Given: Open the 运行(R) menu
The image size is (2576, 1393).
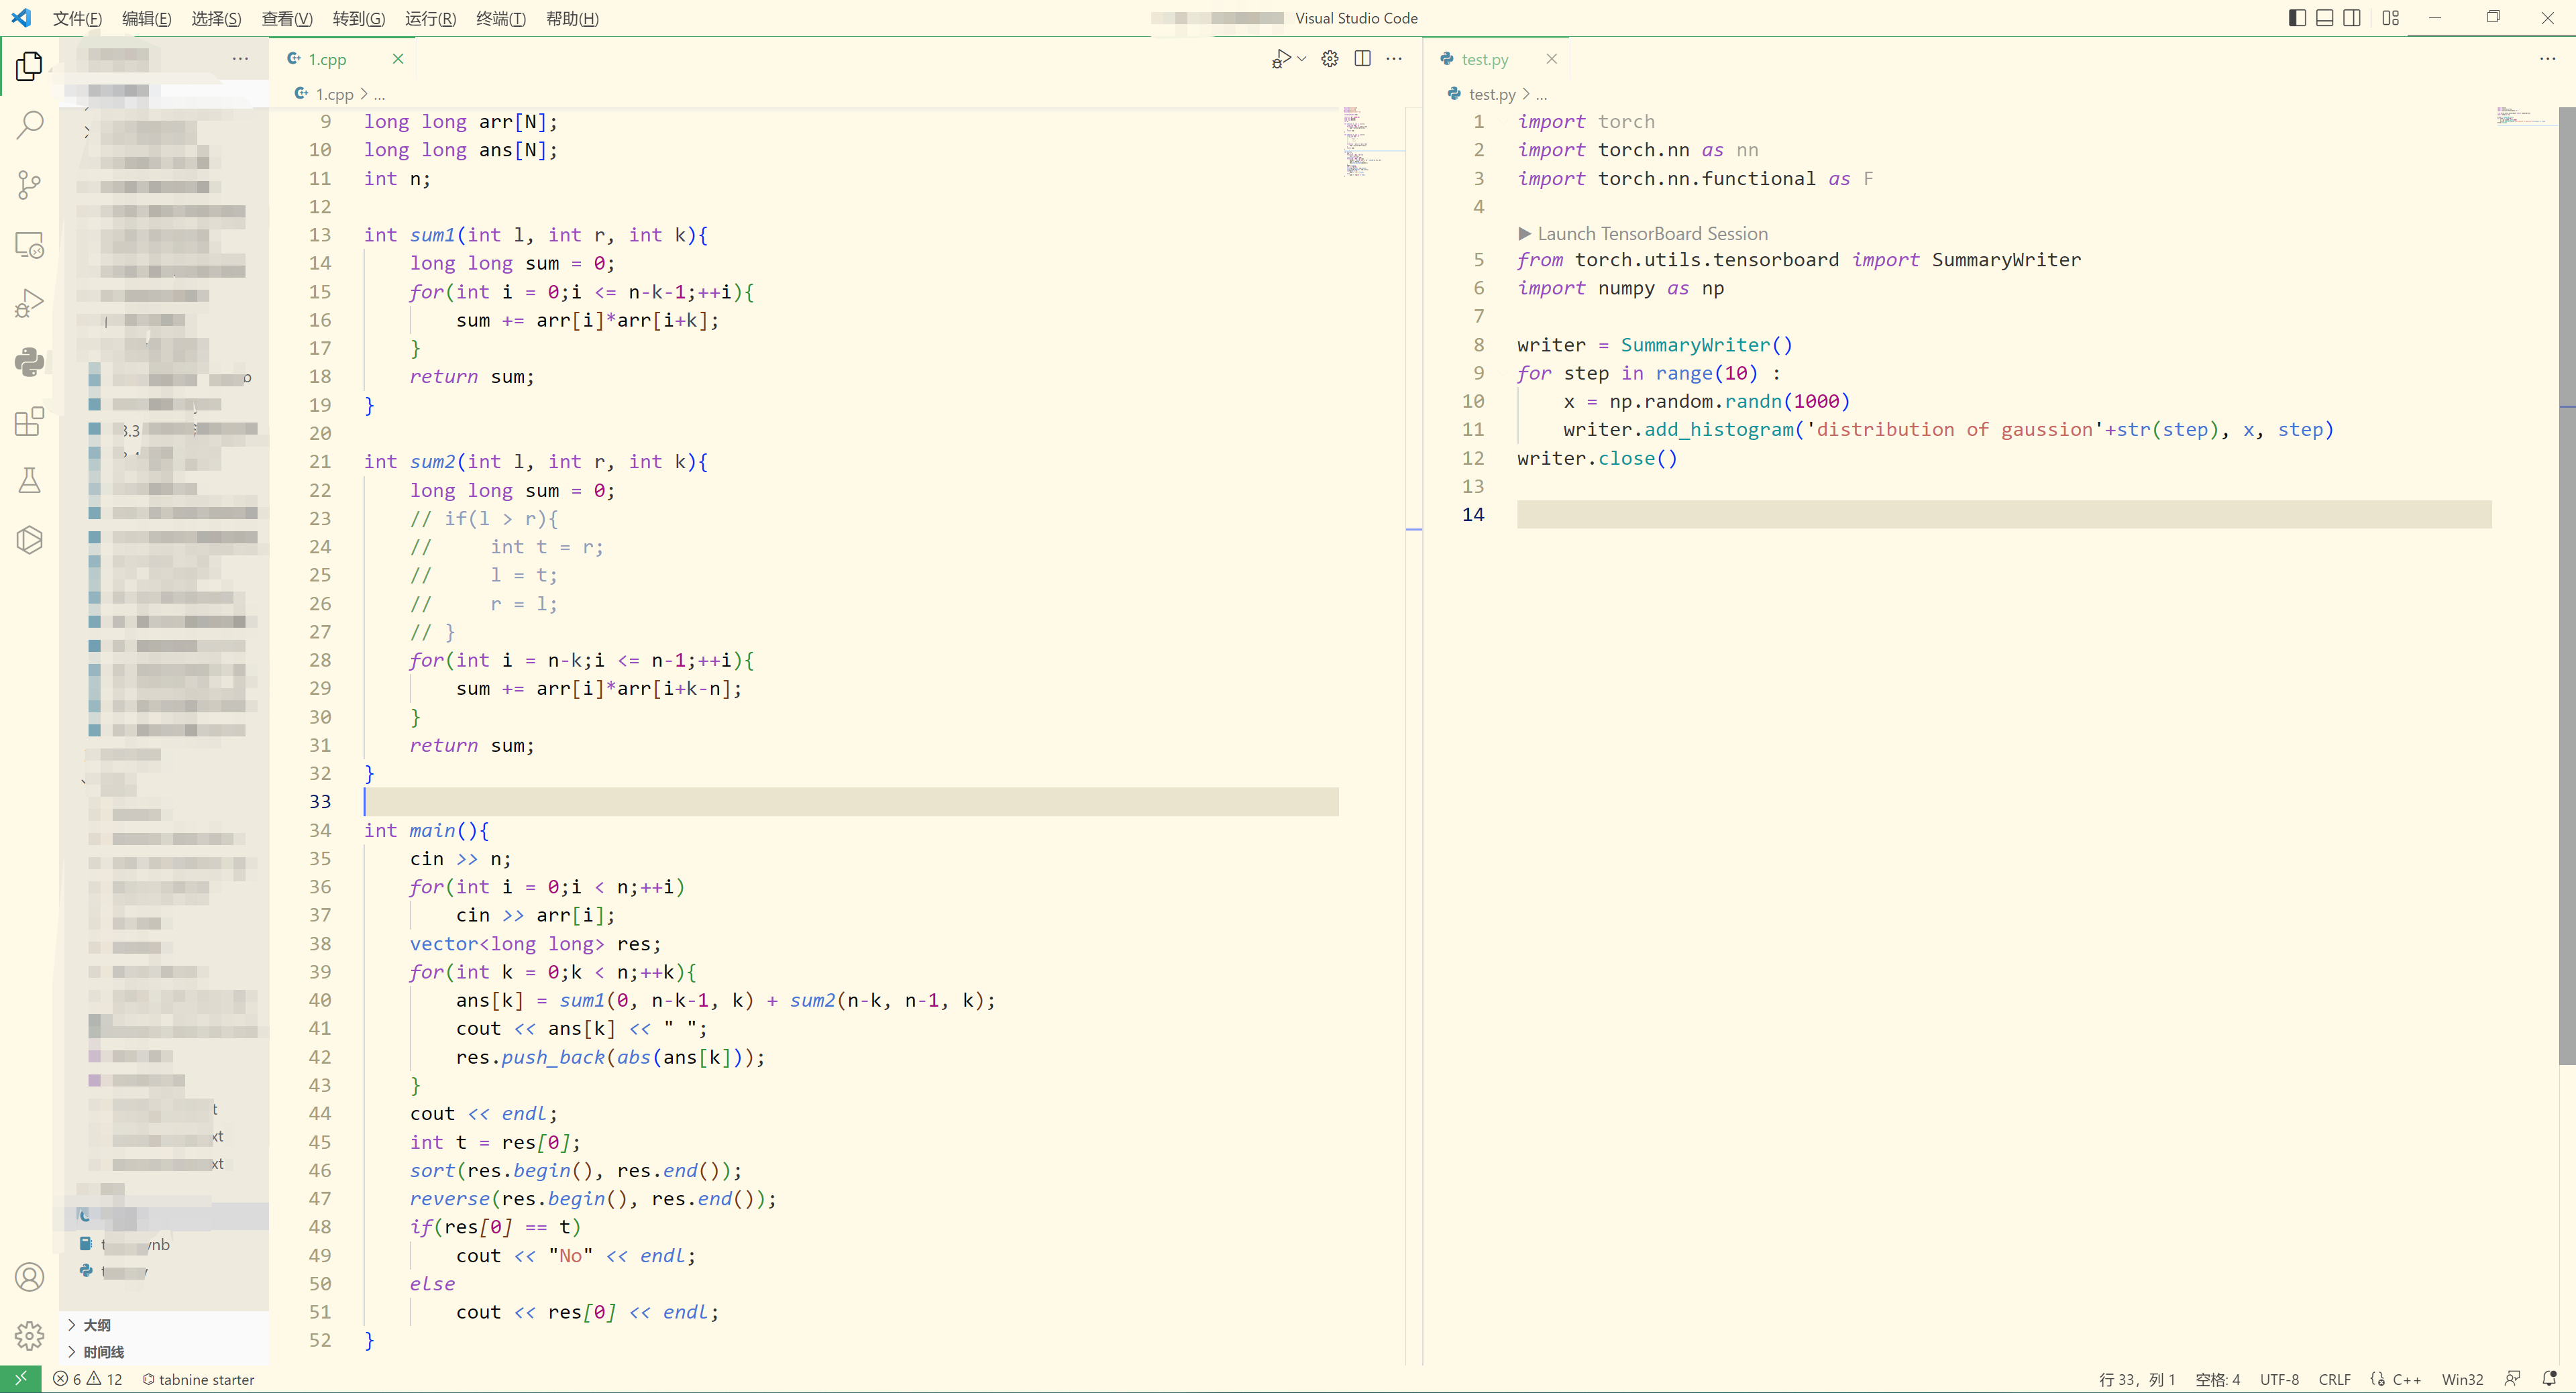Looking at the screenshot, I should click(431, 19).
